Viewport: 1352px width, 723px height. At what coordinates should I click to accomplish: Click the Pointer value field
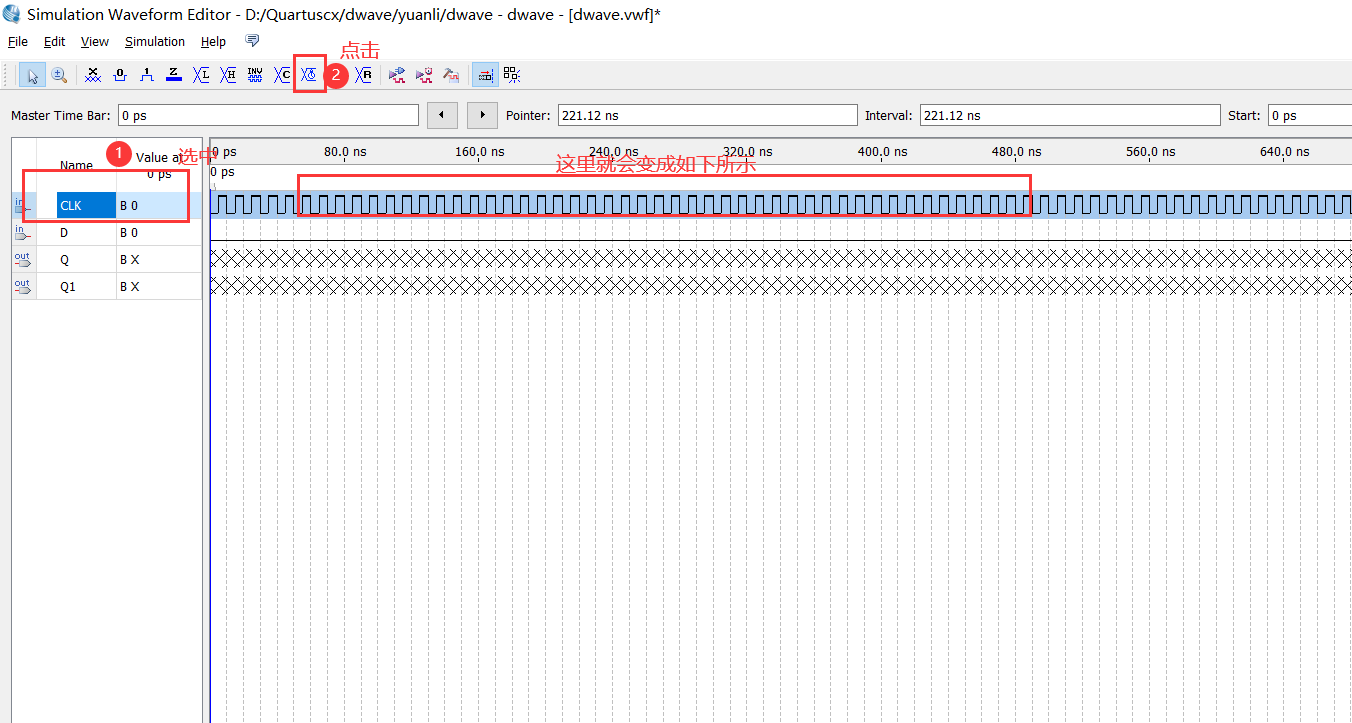coord(707,115)
